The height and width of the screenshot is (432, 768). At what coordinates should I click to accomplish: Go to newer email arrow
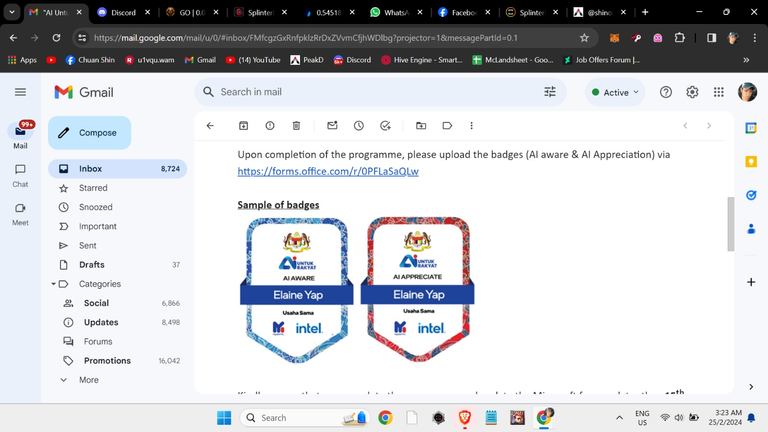pos(685,126)
